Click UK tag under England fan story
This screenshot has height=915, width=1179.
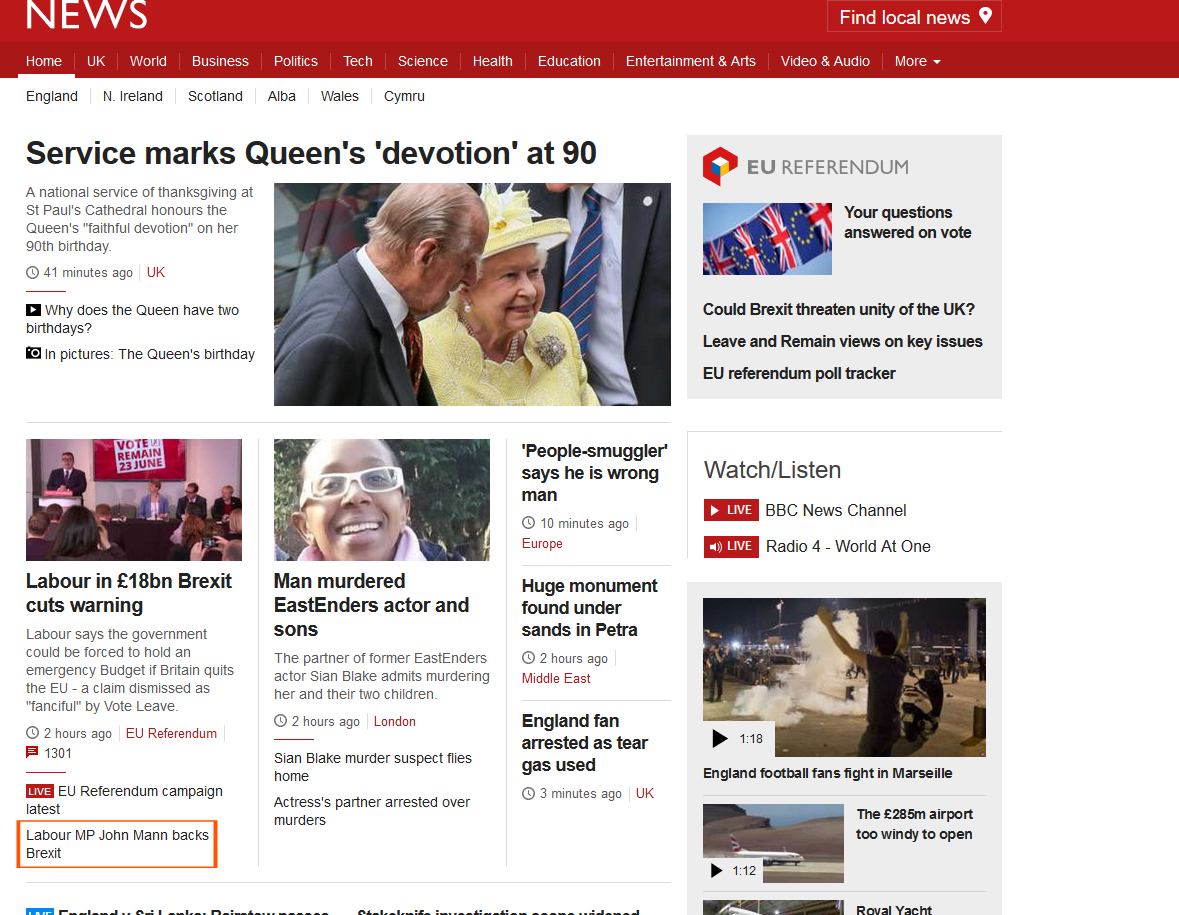(645, 793)
